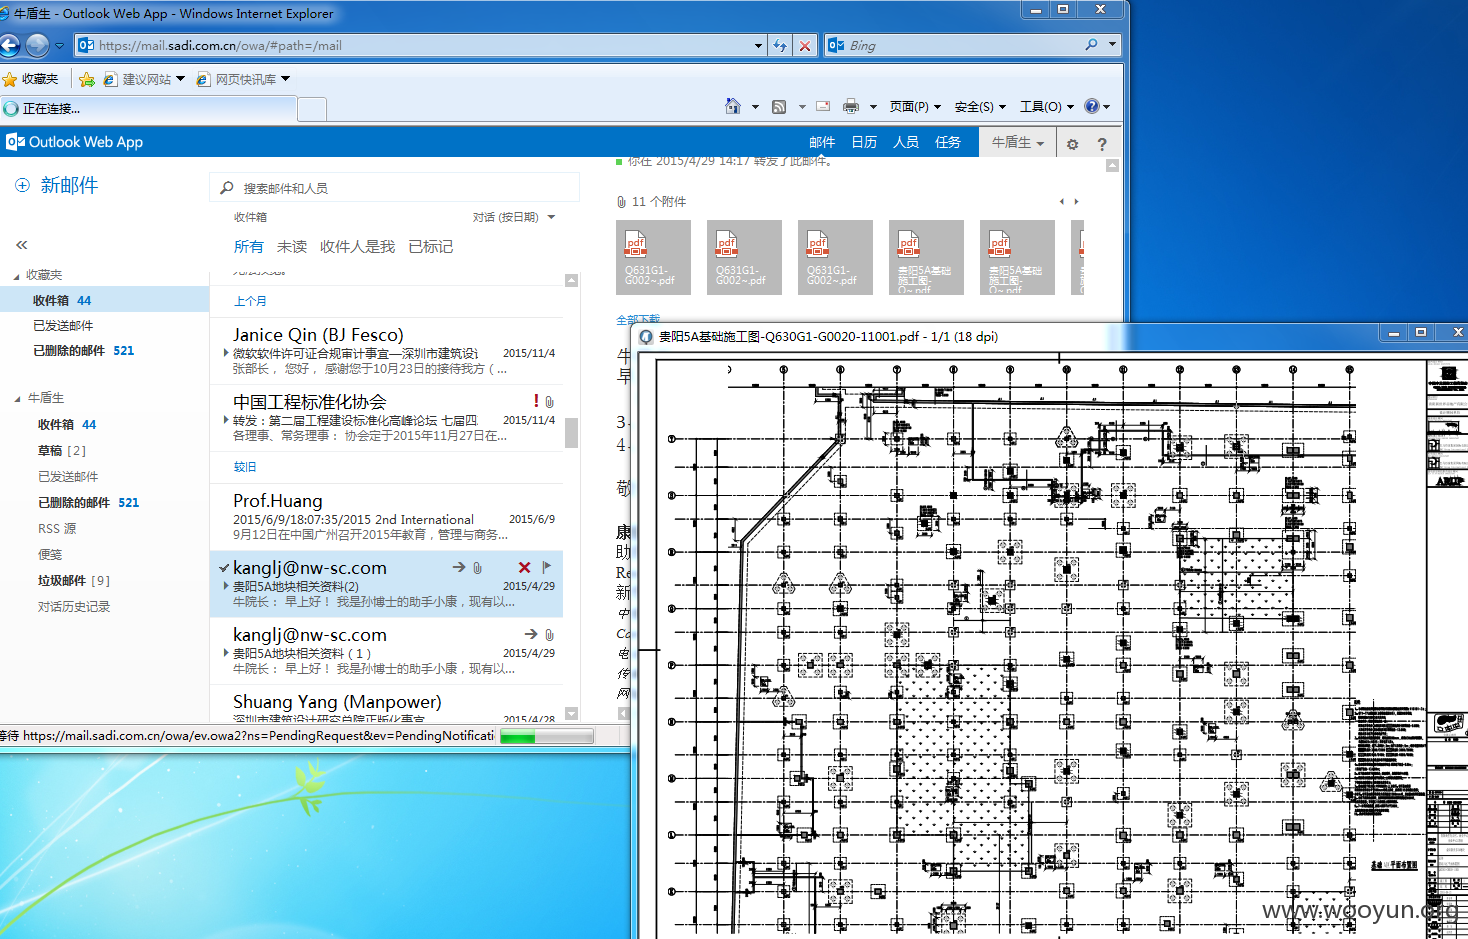Collapse folder pane with double chevron

pos(21,245)
